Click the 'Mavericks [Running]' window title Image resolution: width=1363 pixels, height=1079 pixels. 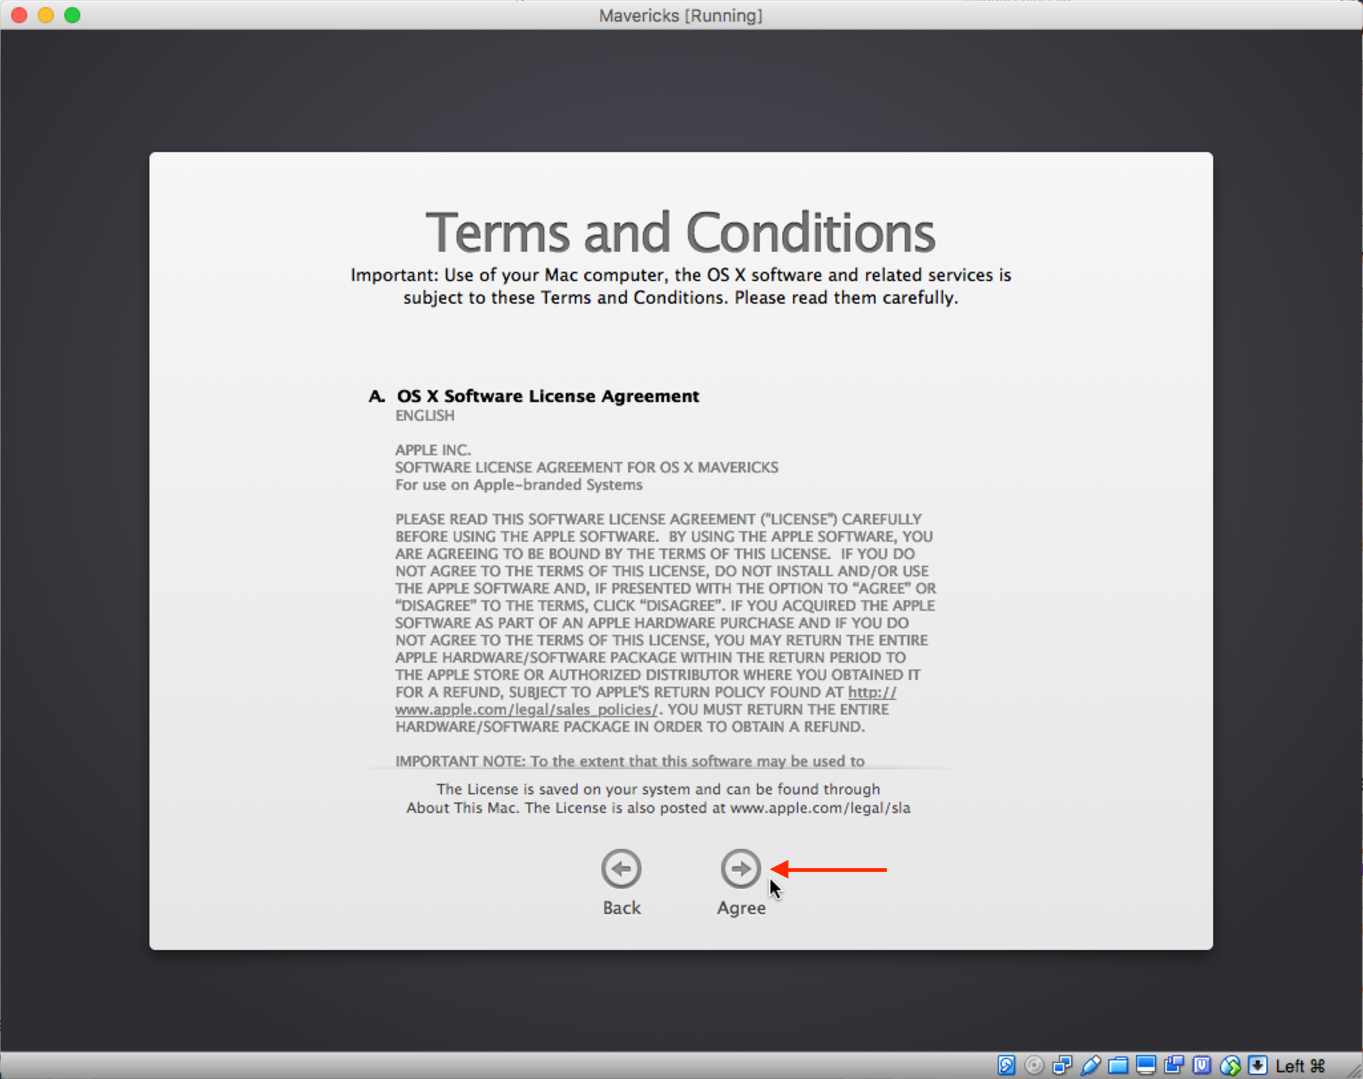pos(681,15)
